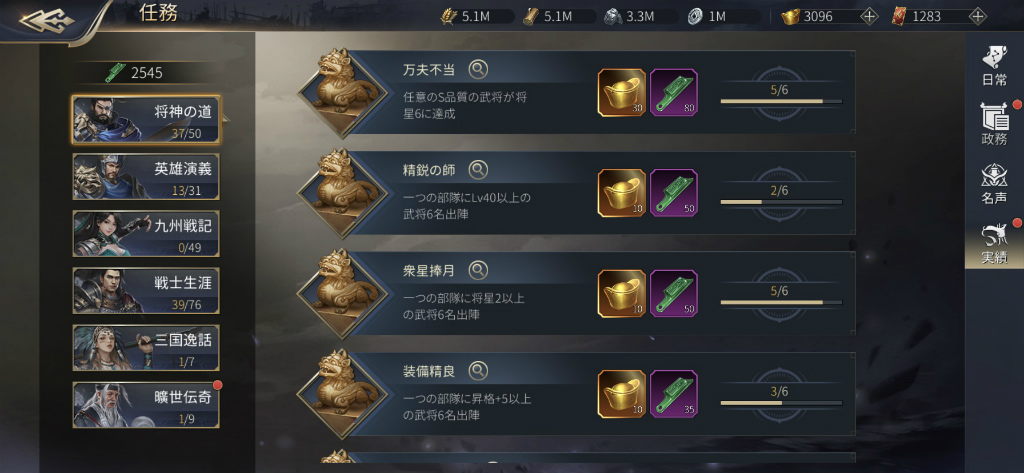
Task: Add red tickets with plus icon
Action: [x=977, y=16]
